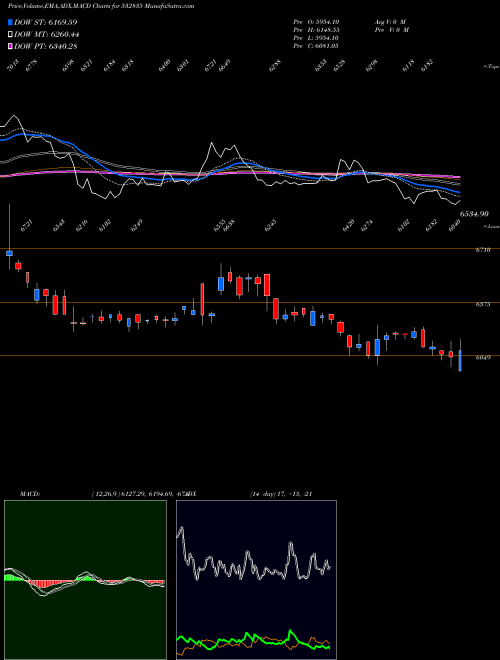Screen dimensions: 500x660
Task: Click the 6721 low label at chart start
Action: pyautogui.click(x=26, y=226)
